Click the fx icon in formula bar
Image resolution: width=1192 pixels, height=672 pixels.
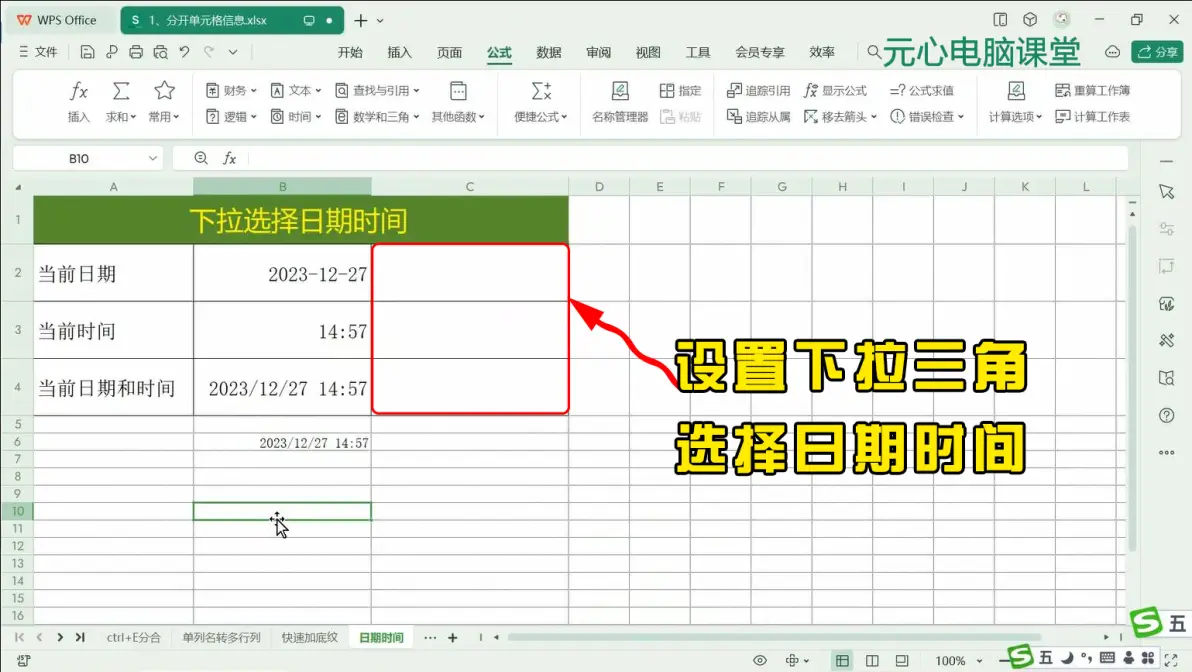click(229, 158)
